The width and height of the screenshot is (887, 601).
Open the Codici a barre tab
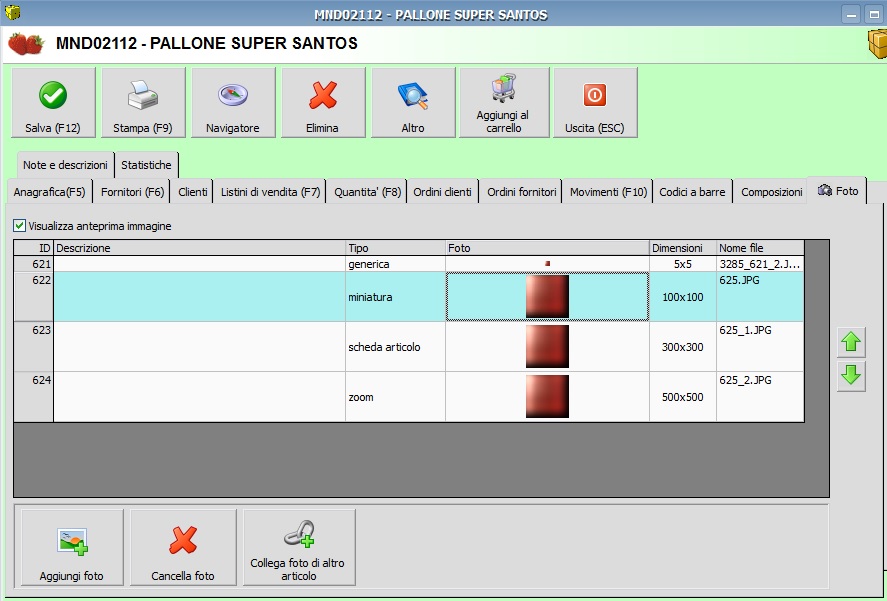click(x=692, y=192)
